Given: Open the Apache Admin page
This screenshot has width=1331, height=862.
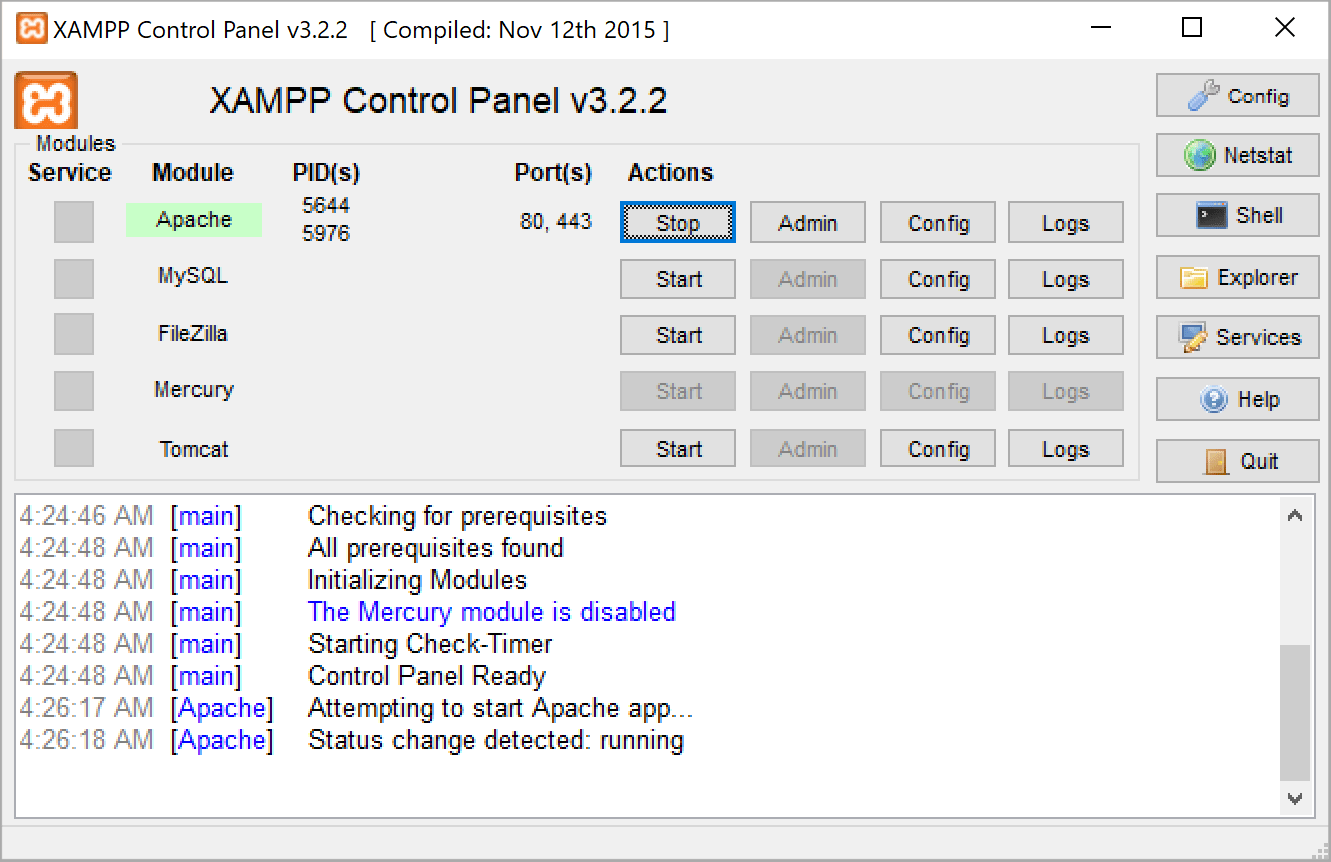Looking at the screenshot, I should (x=808, y=223).
